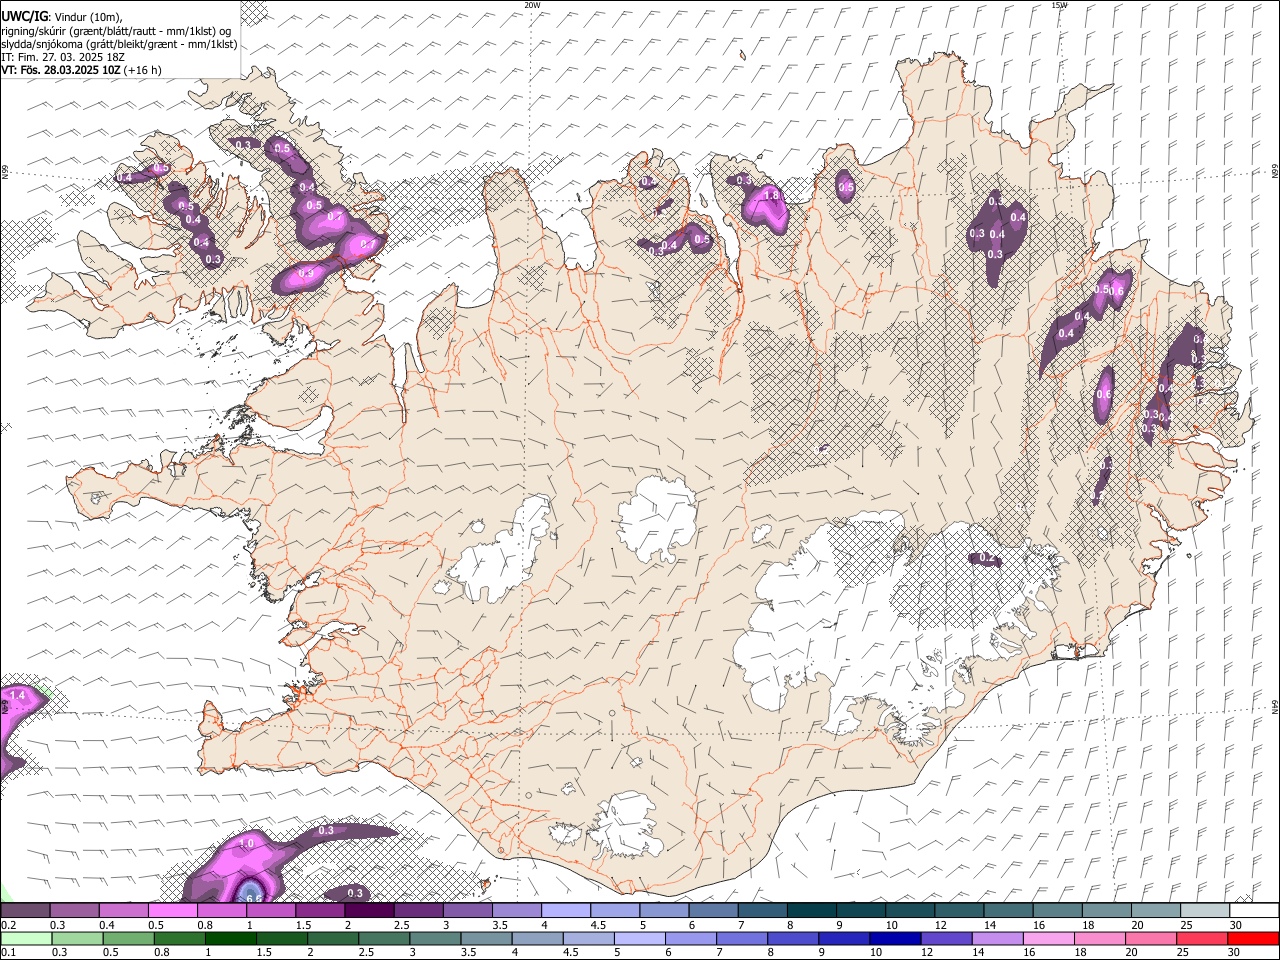This screenshot has width=1280, height=960.
Task: Click the dark green 1 swatch in bottom legend
Action: pos(230,938)
